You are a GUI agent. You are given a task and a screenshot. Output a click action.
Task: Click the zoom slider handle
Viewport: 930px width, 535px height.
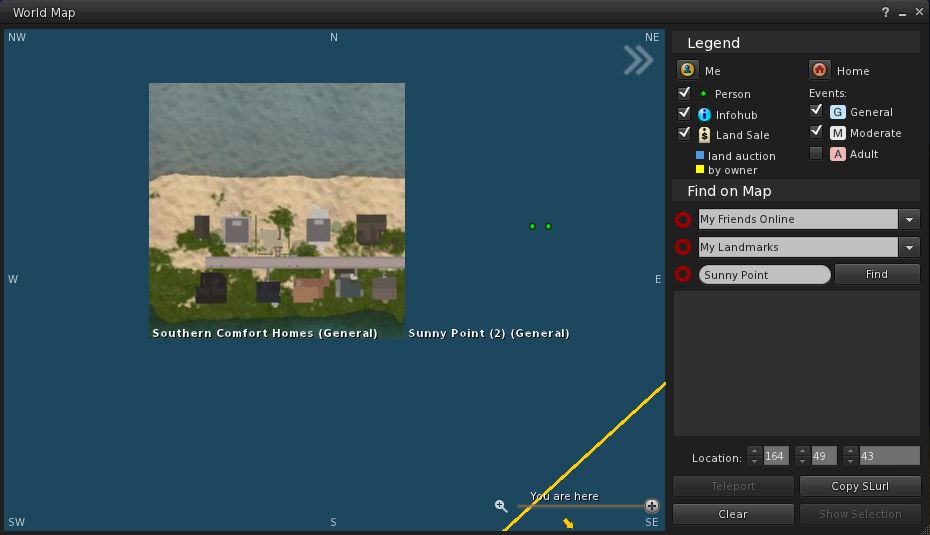(x=651, y=506)
